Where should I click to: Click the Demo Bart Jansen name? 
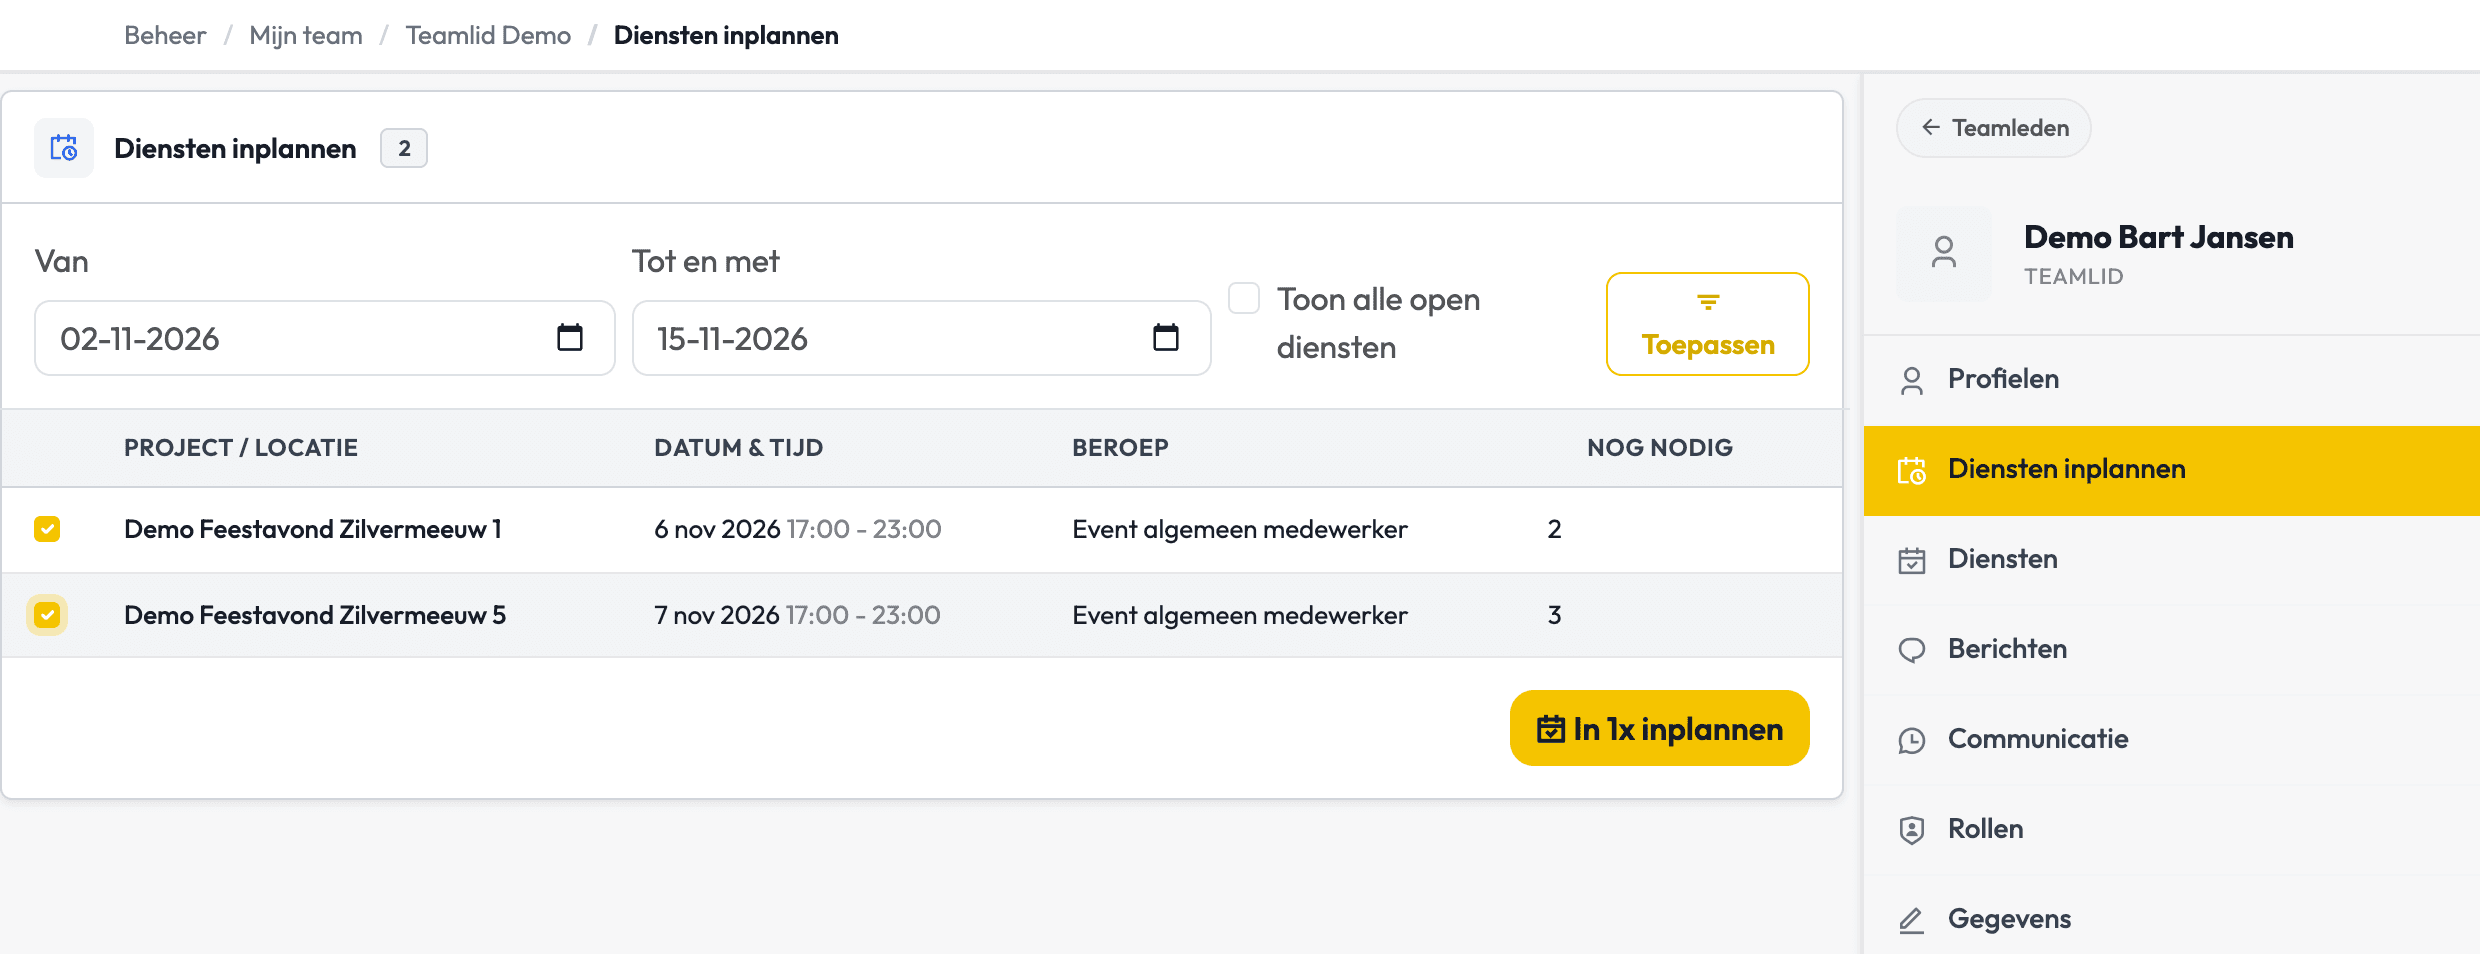pos(2159,237)
